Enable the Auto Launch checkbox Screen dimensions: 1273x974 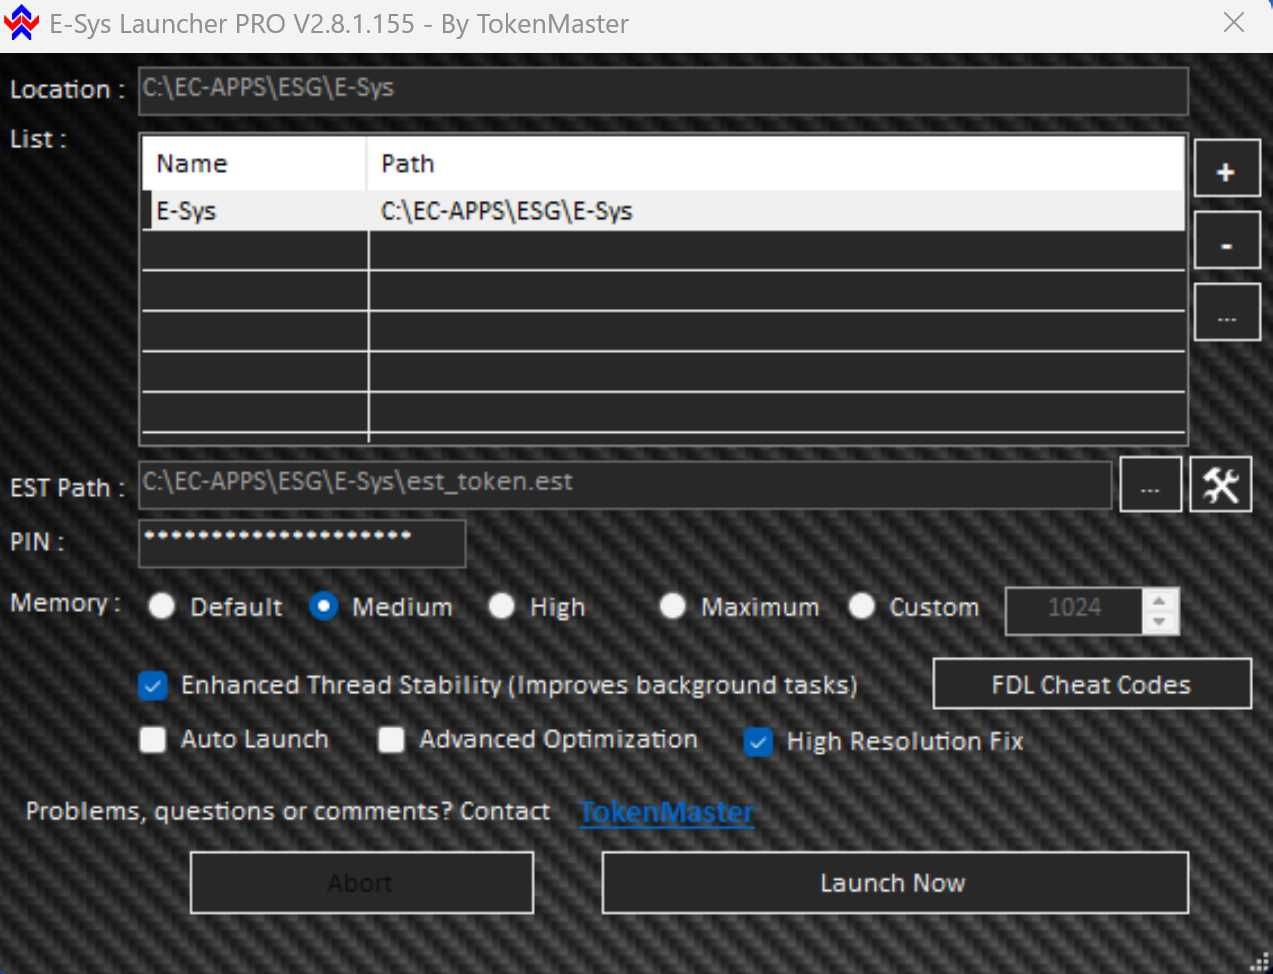pos(153,740)
